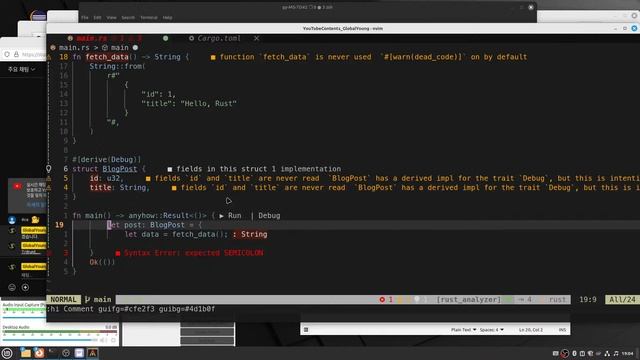
Task: Click the dead_code warning on fetch_data line
Action: coord(369,57)
